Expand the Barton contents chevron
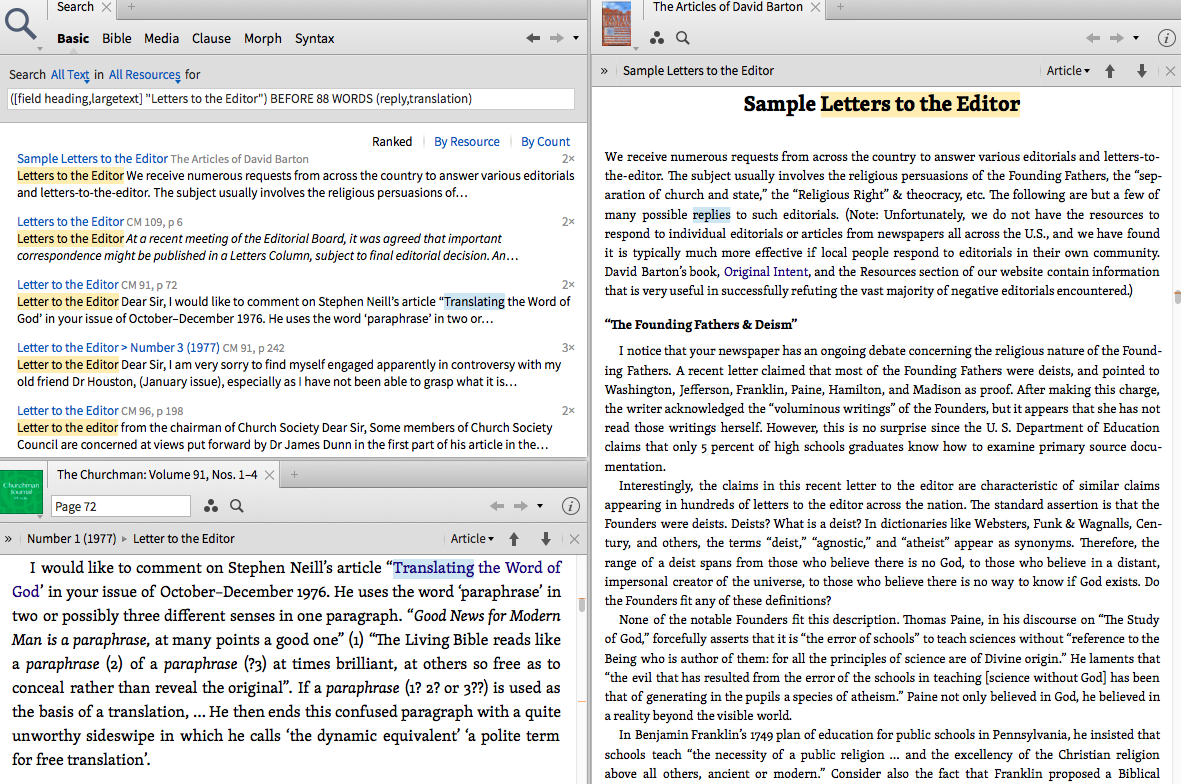This screenshot has width=1181, height=784. coord(604,71)
